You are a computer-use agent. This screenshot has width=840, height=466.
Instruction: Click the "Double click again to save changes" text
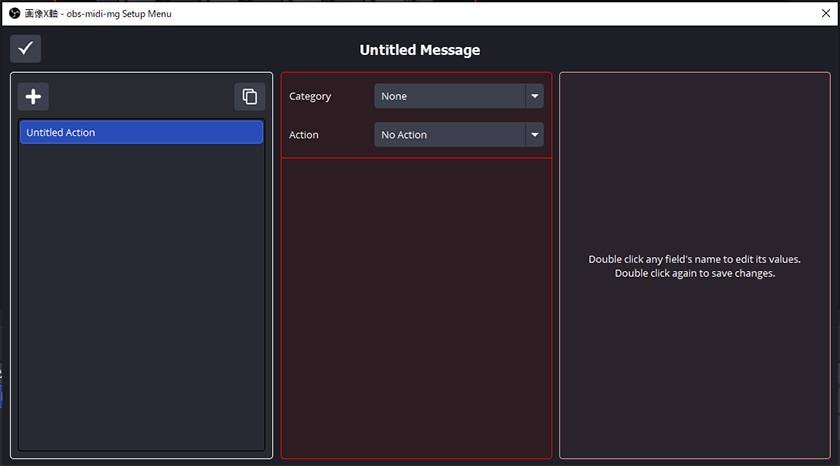[x=694, y=273]
